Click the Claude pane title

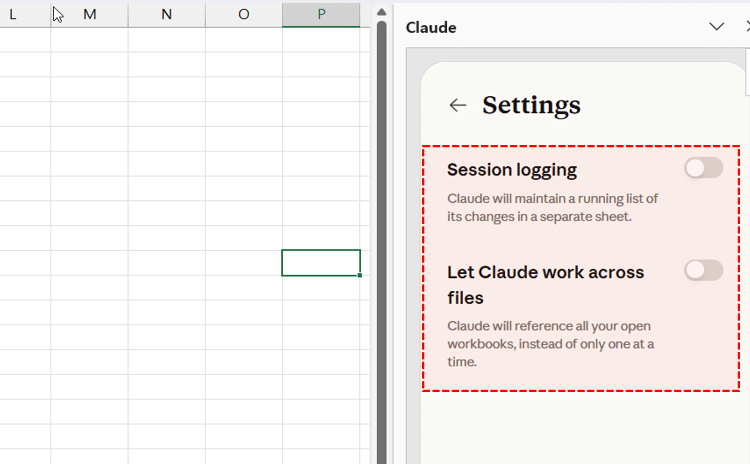[x=431, y=27]
